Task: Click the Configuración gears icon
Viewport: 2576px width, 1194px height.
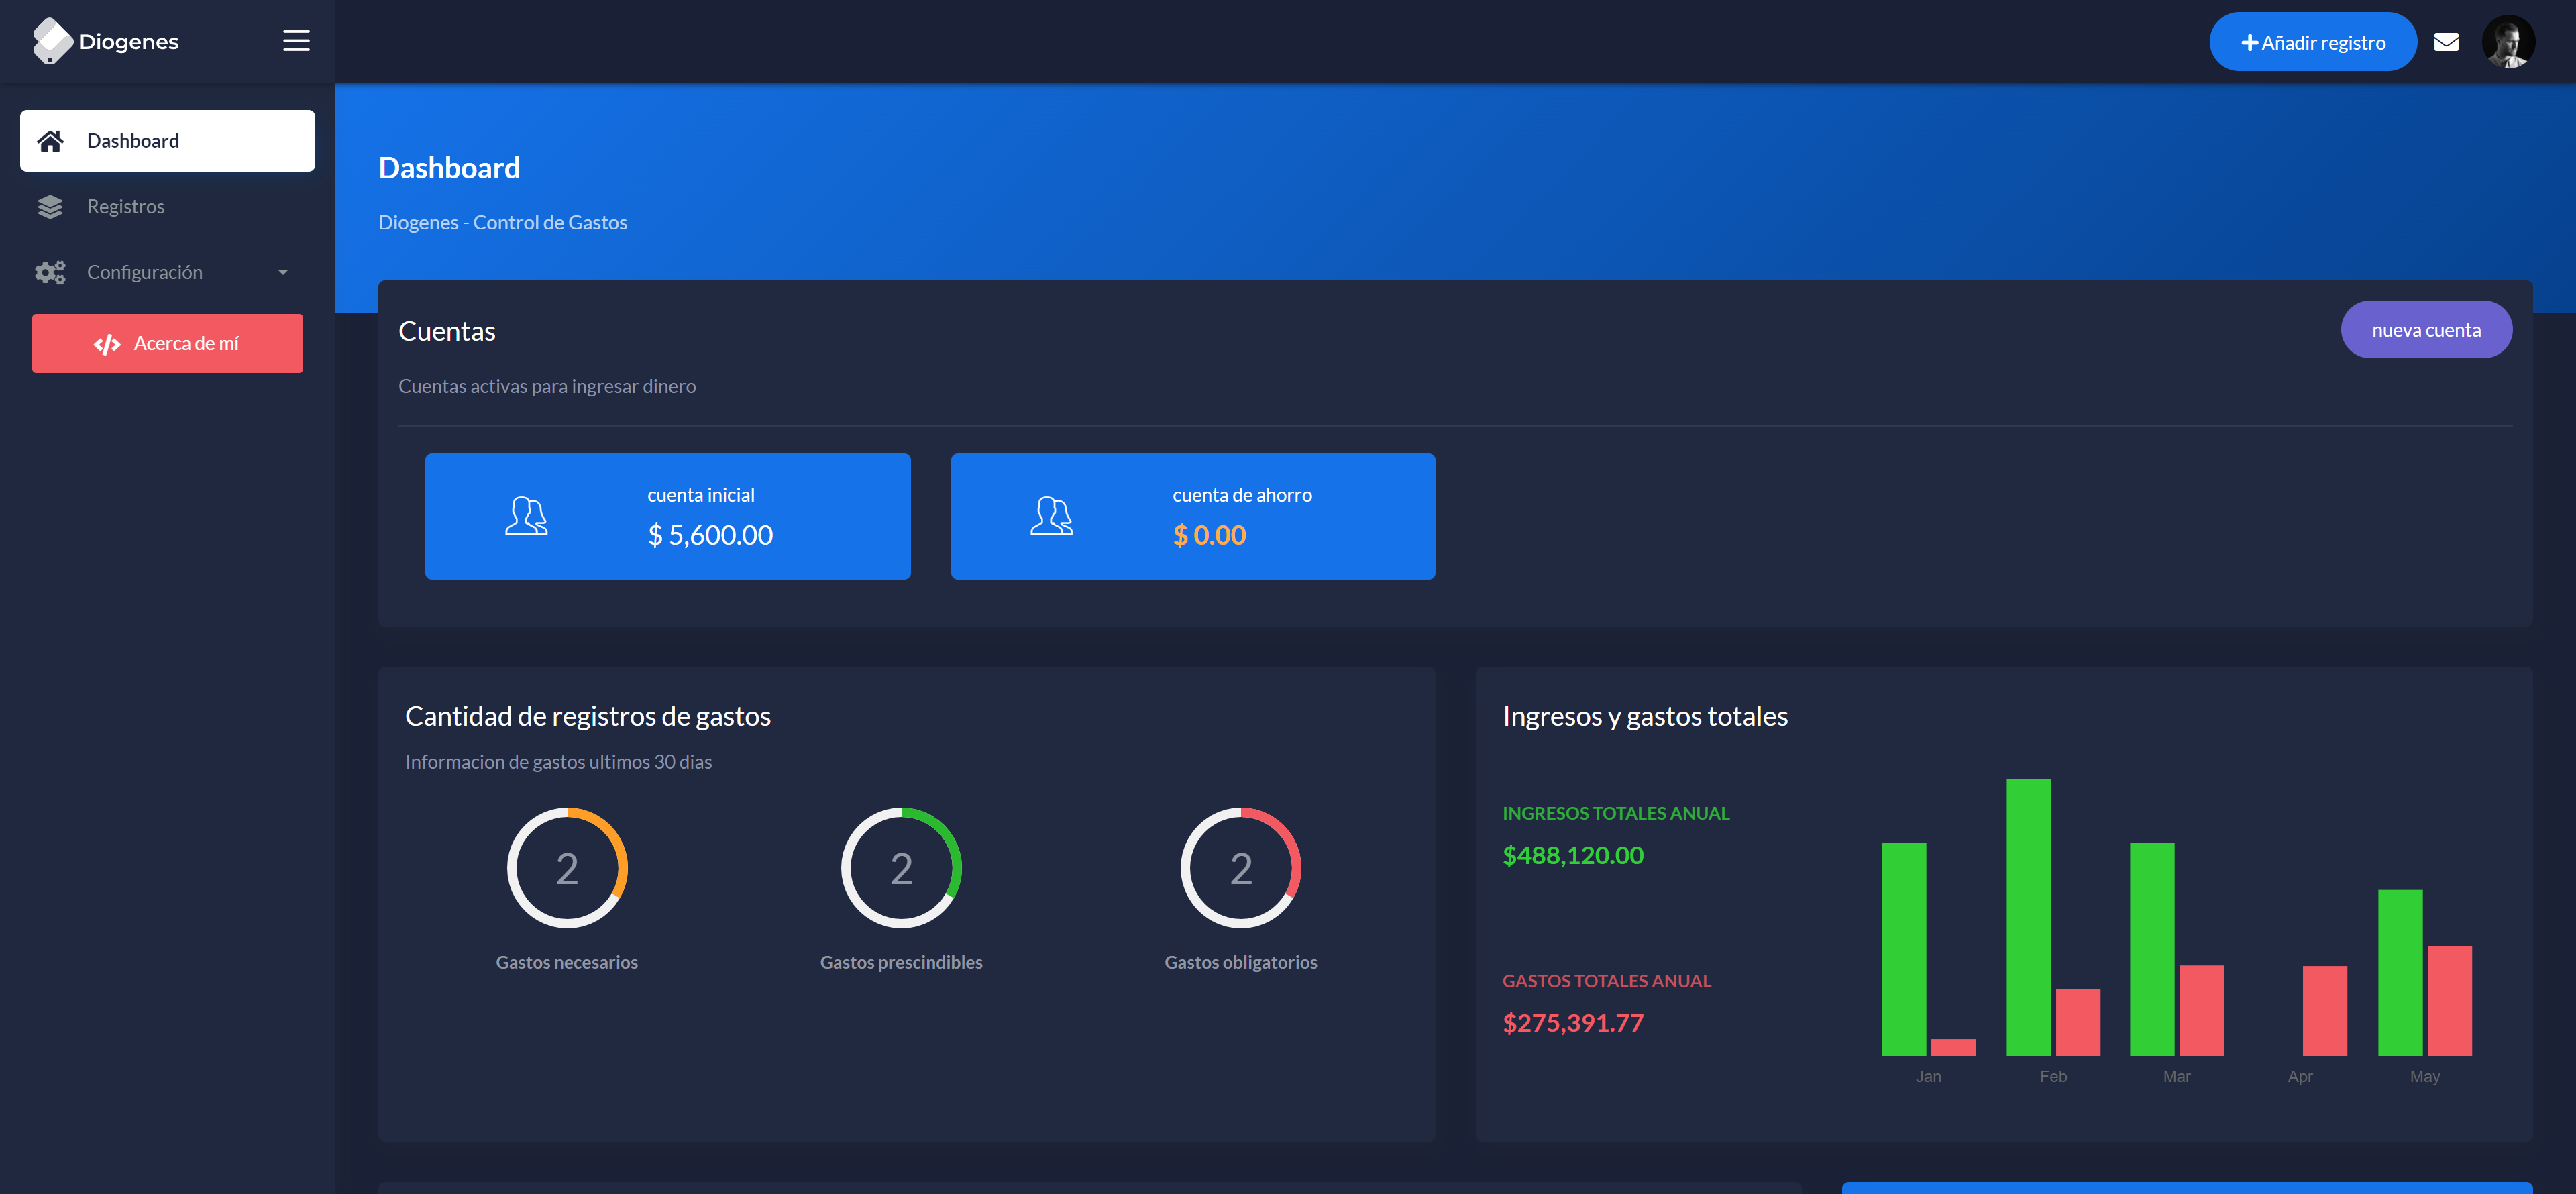Action: click(x=50, y=272)
